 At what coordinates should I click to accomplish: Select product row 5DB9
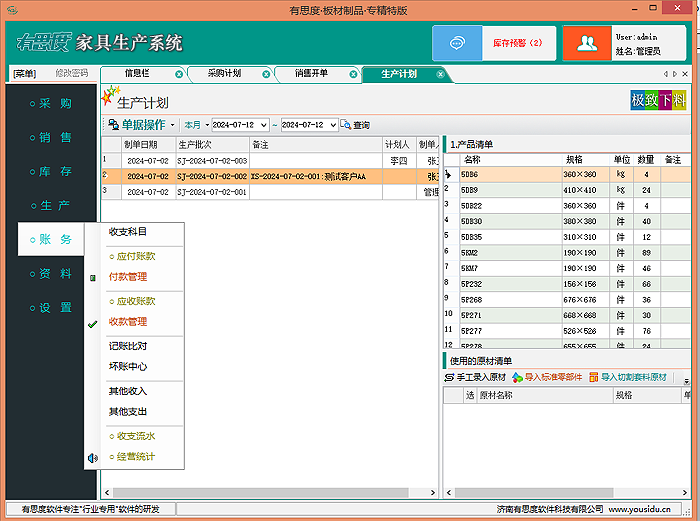[567, 190]
